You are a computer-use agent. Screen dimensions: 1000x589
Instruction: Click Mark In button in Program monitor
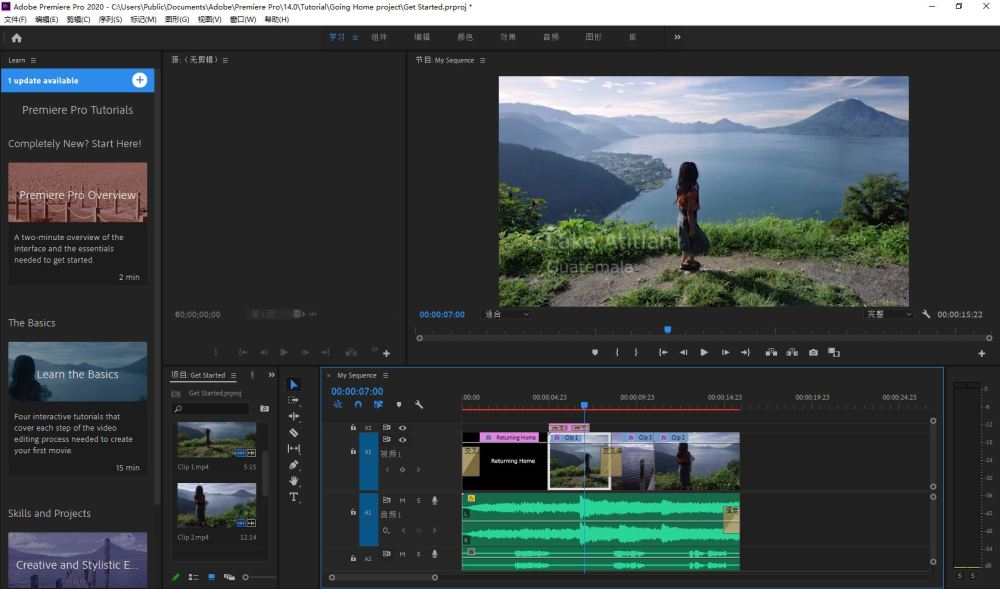click(617, 353)
